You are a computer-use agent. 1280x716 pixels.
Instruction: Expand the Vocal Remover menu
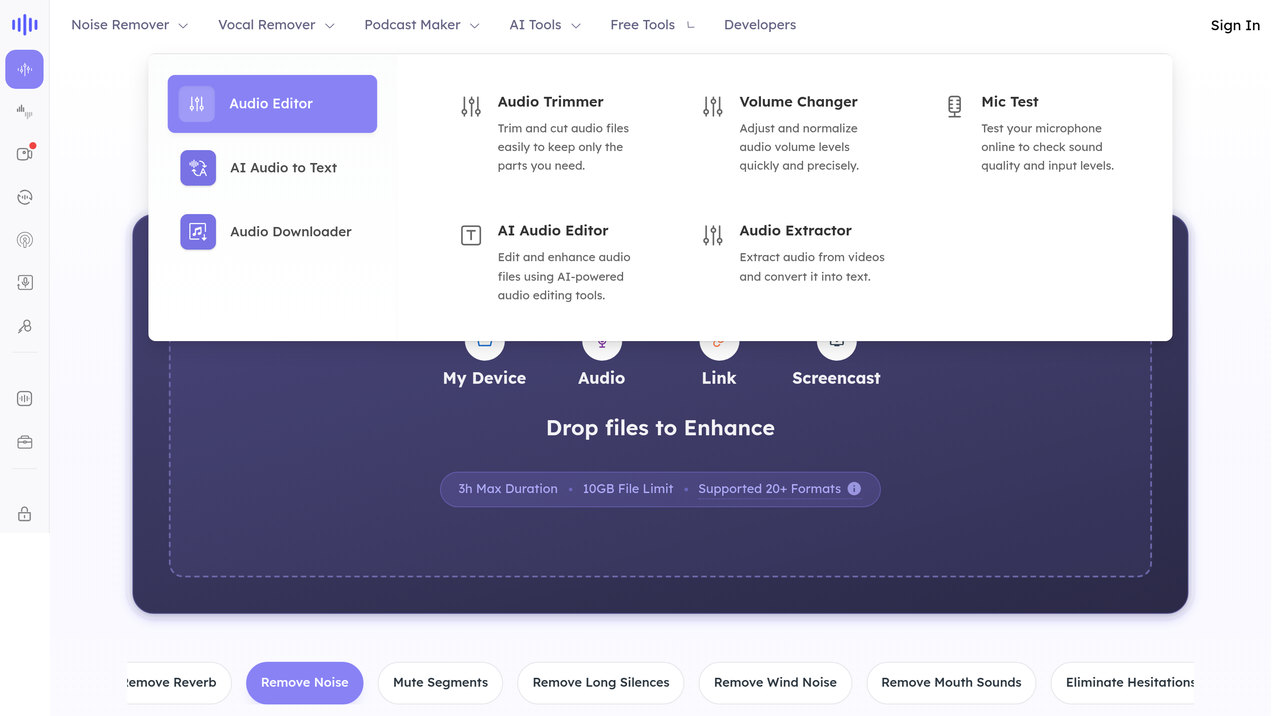[x=276, y=25]
